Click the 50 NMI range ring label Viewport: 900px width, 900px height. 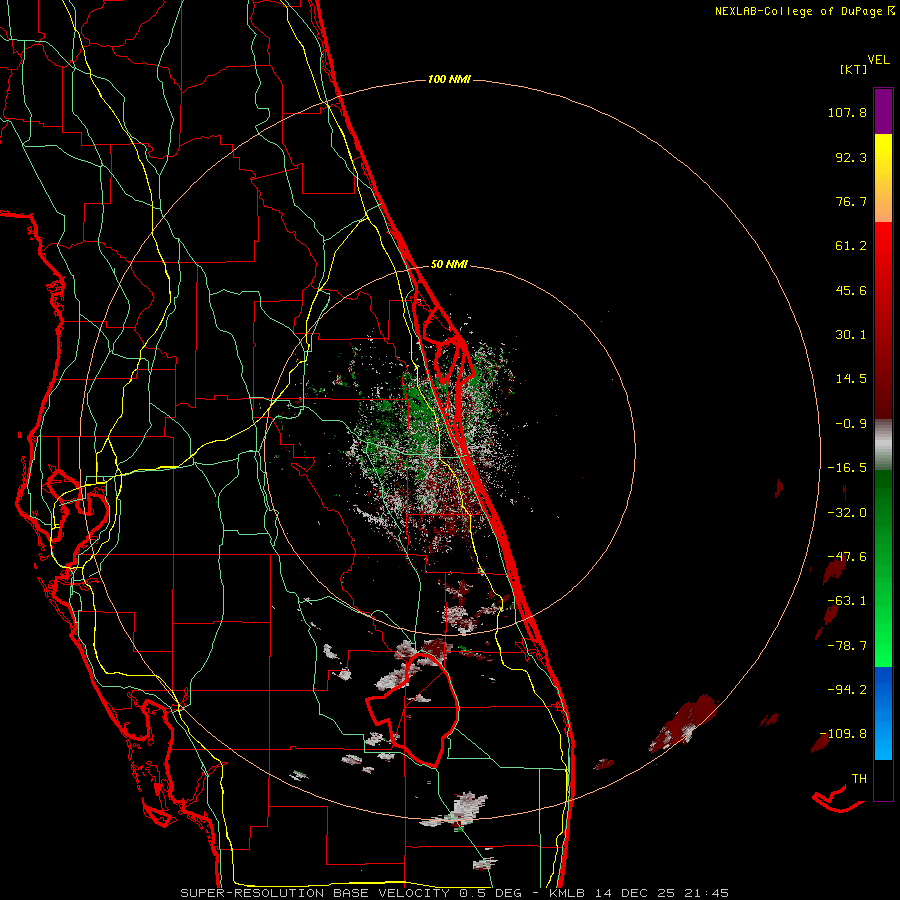pos(449,265)
